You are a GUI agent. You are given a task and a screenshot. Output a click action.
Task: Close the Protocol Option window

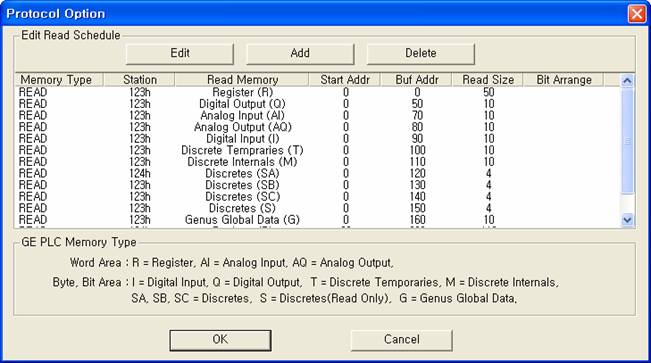coord(637,14)
